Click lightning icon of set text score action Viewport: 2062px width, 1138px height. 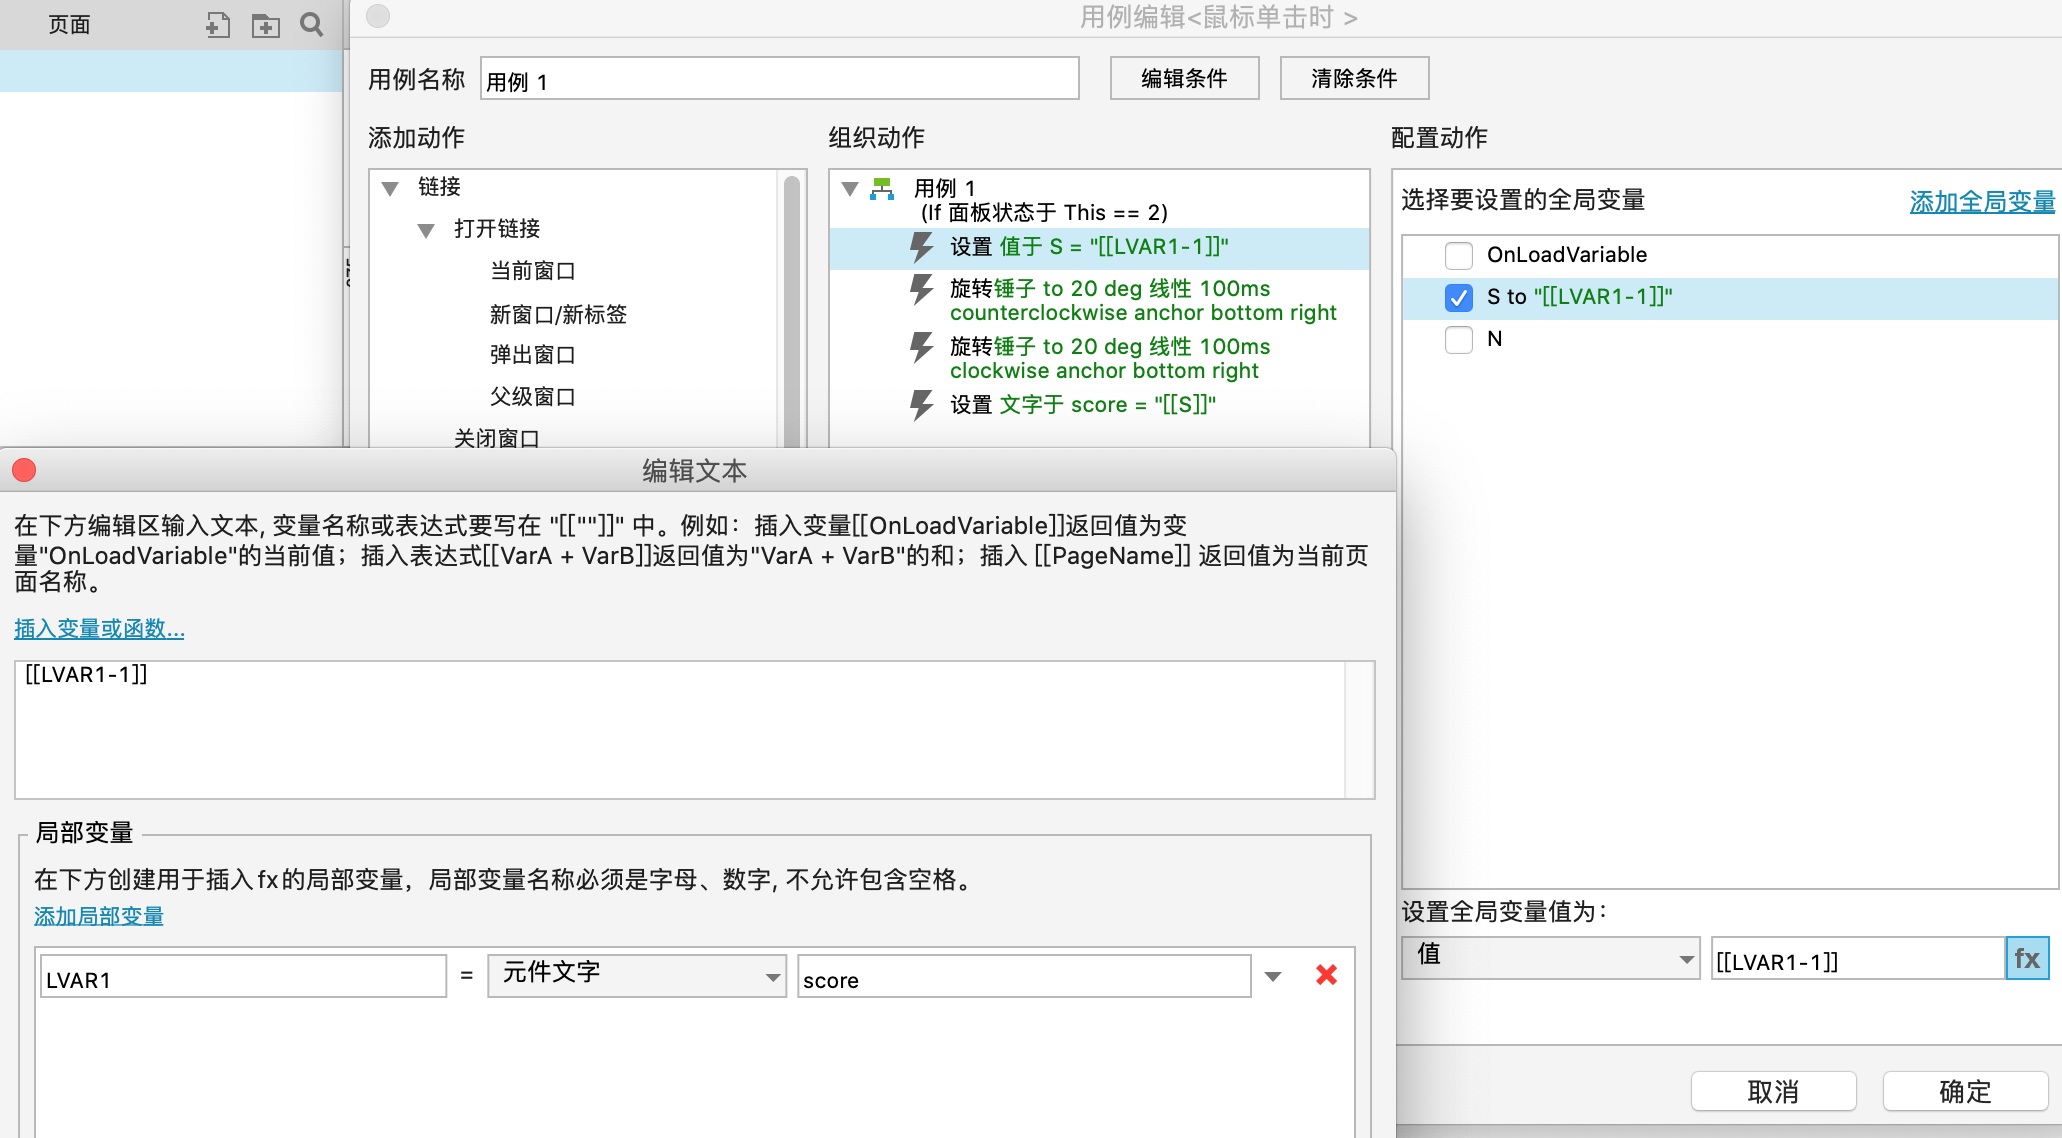tap(921, 404)
